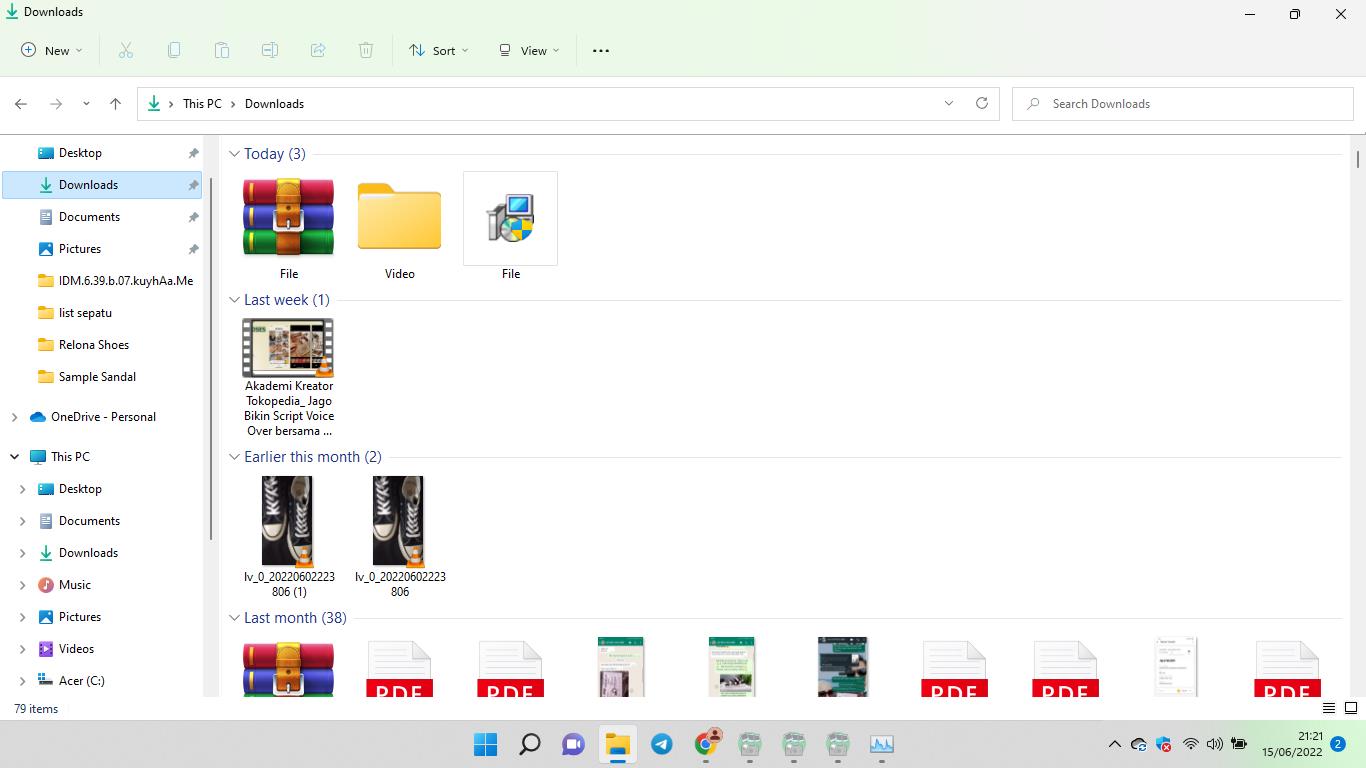Click the Delete trash icon
The width and height of the screenshot is (1366, 768).
(366, 51)
